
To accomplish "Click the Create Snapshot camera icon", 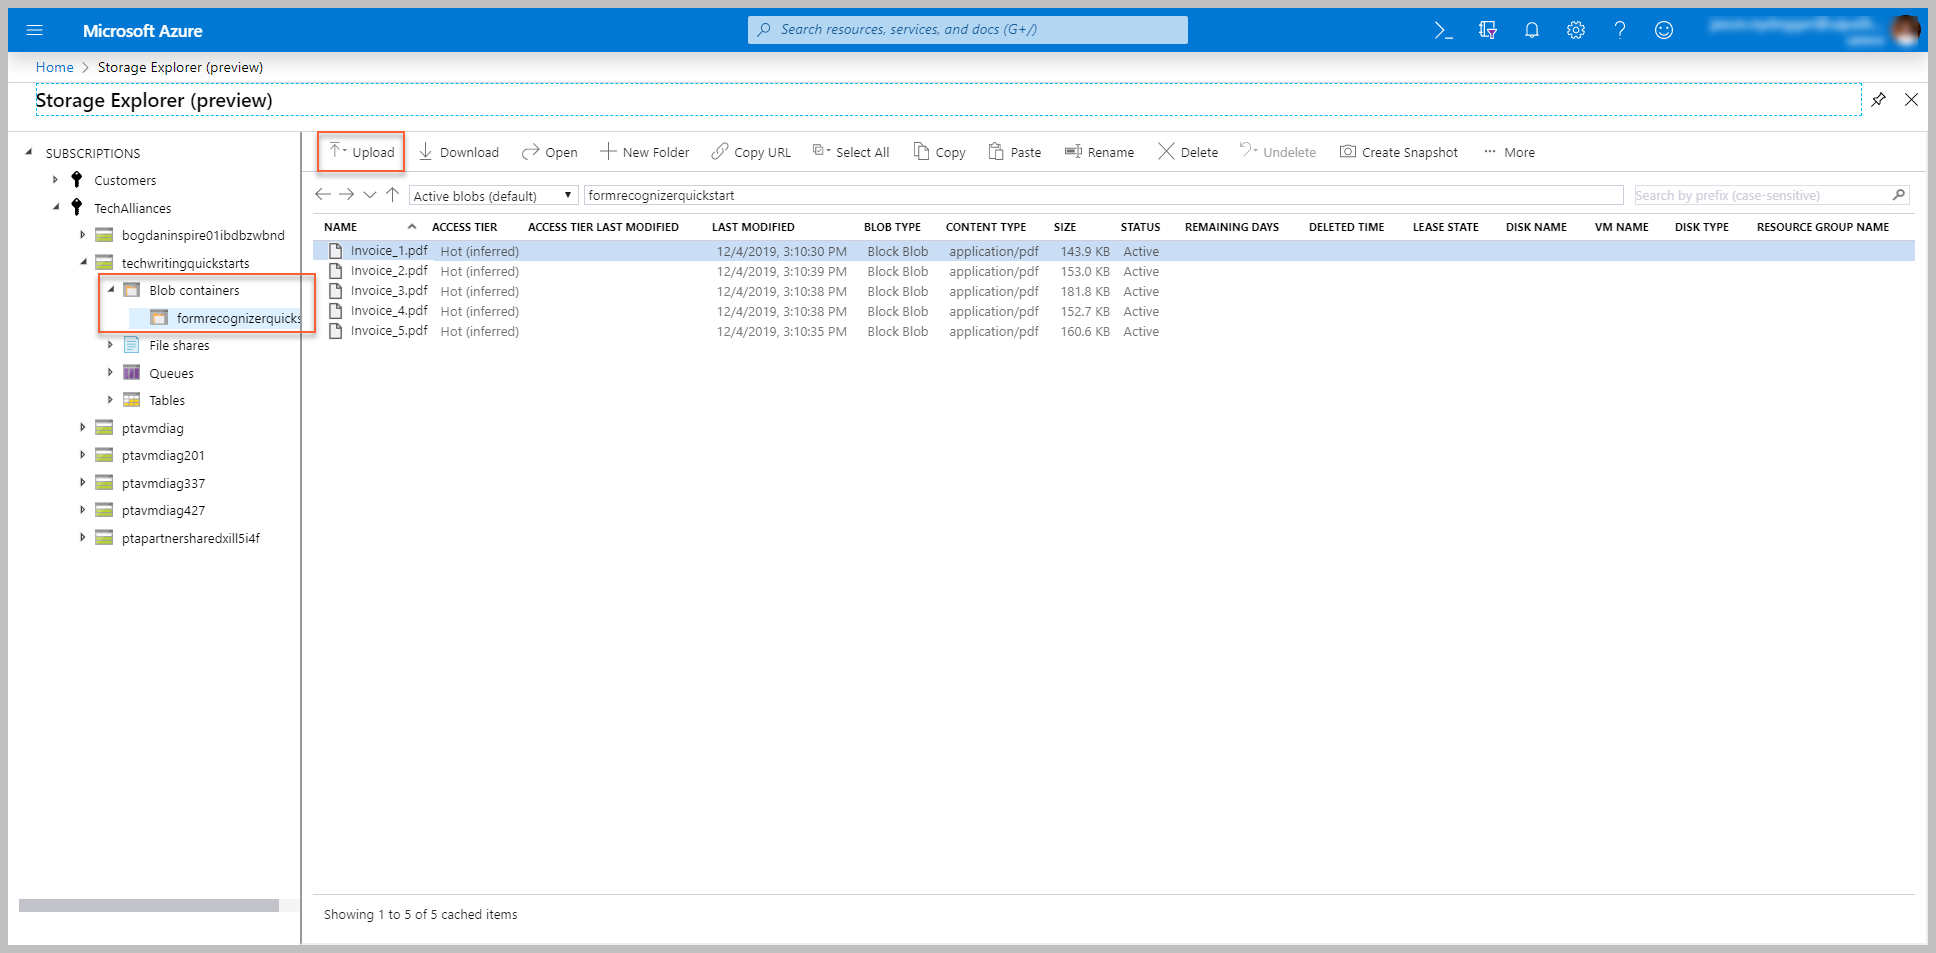I will pyautogui.click(x=1349, y=151).
